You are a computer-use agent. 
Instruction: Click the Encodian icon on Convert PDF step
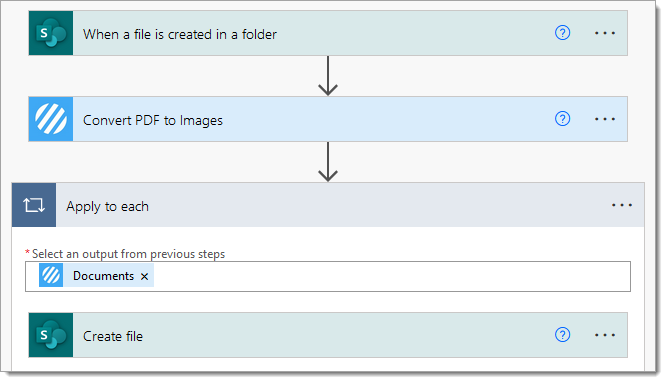click(51, 119)
